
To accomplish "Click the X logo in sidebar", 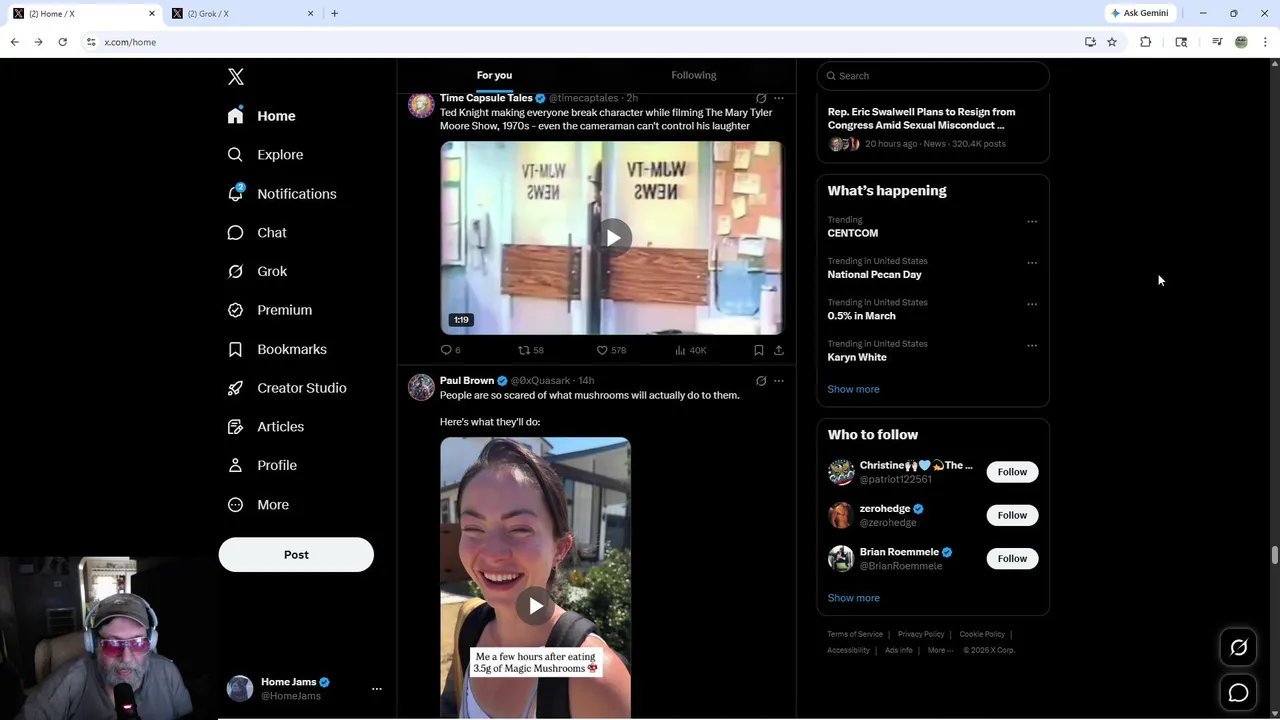I will (235, 77).
